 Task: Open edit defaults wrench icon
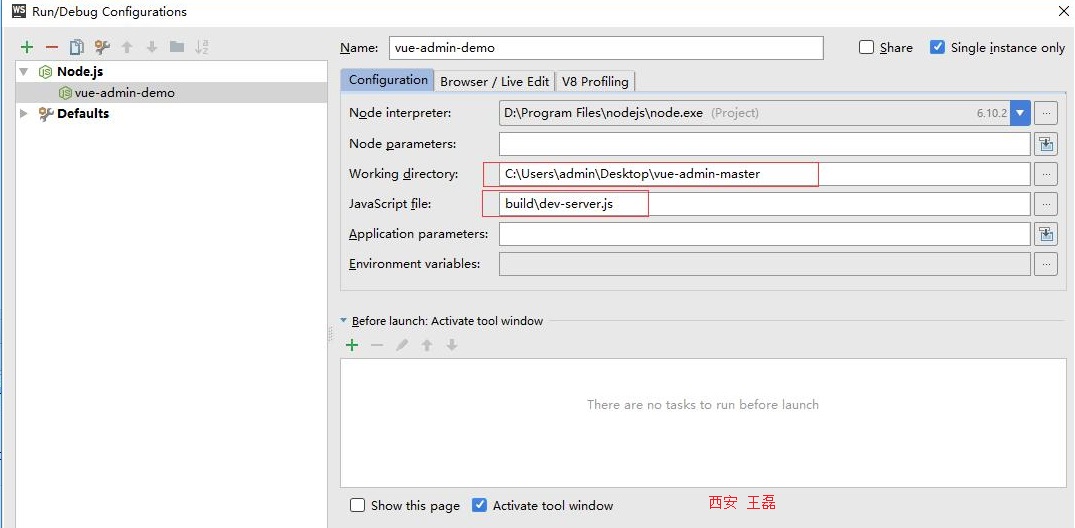click(101, 47)
